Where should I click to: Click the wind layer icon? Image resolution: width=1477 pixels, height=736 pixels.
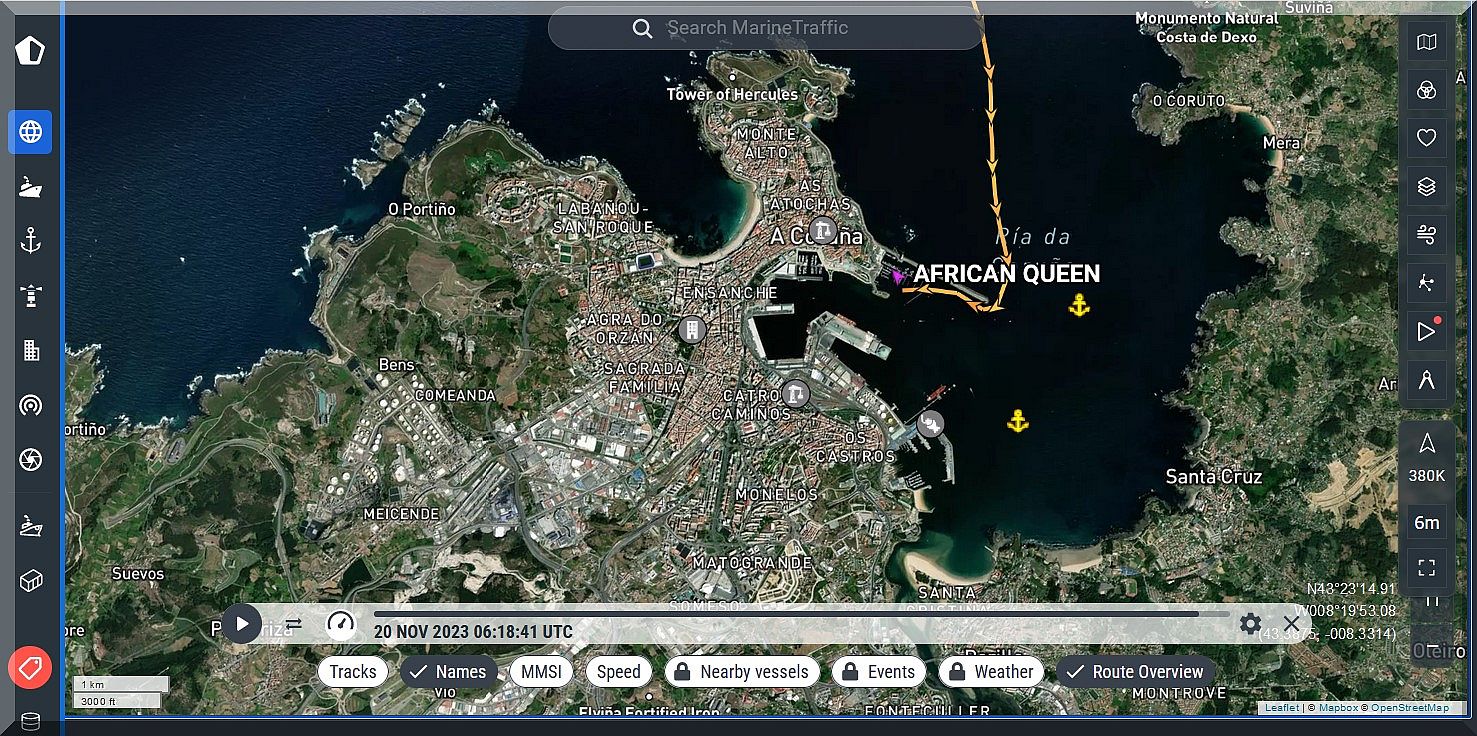pyautogui.click(x=1426, y=235)
